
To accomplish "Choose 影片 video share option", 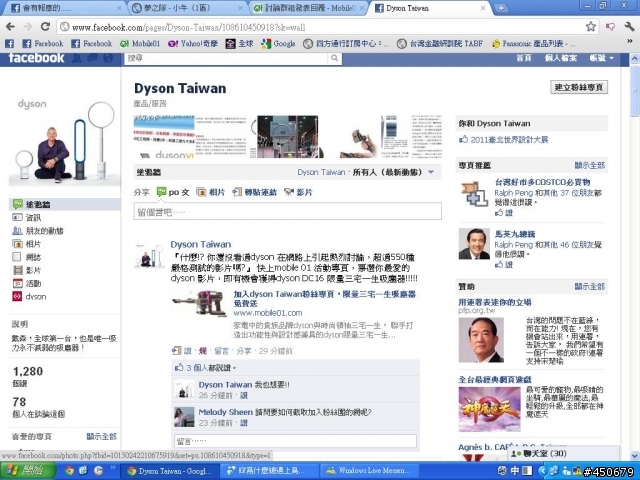I will [x=298, y=192].
